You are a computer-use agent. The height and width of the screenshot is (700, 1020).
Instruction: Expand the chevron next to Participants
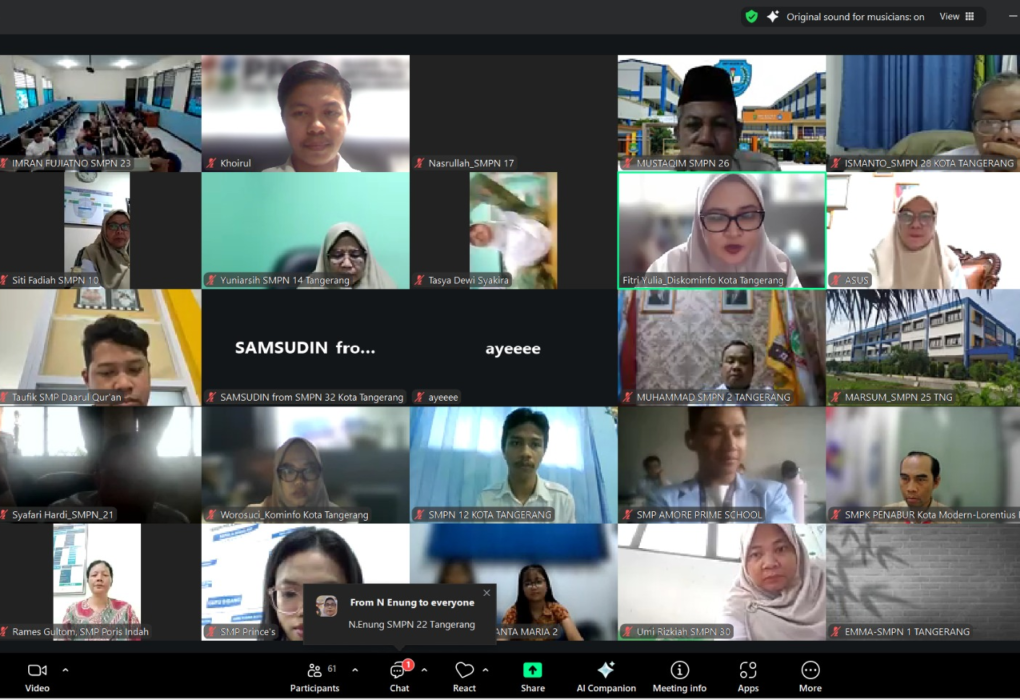[355, 670]
